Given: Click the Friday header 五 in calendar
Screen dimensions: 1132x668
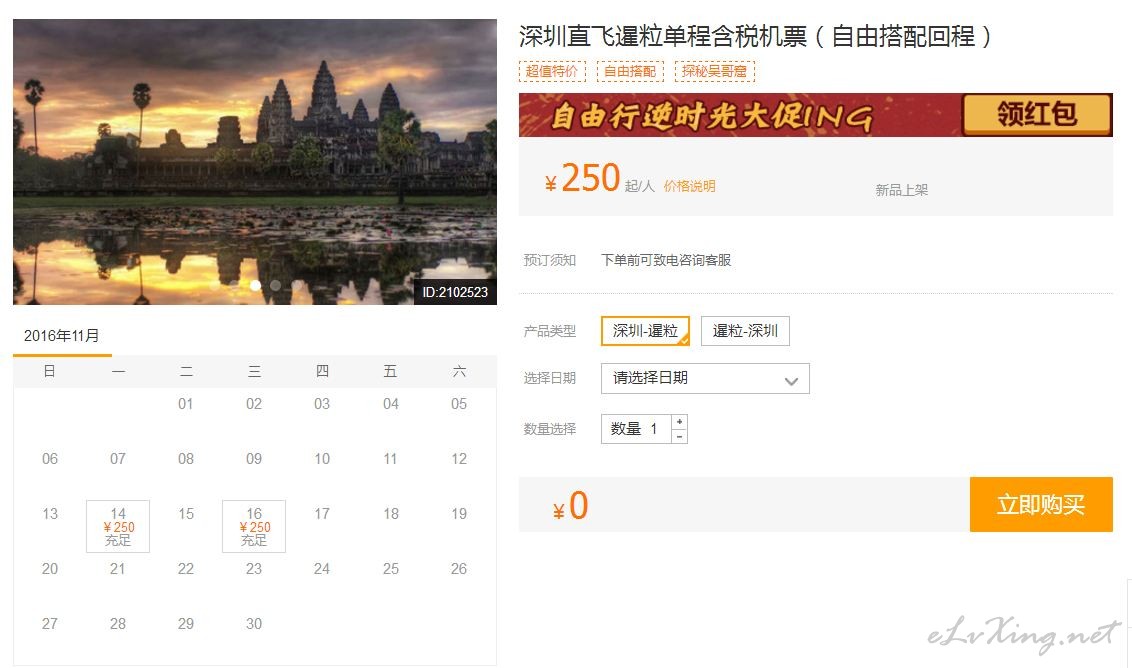Looking at the screenshot, I should 390,371.
